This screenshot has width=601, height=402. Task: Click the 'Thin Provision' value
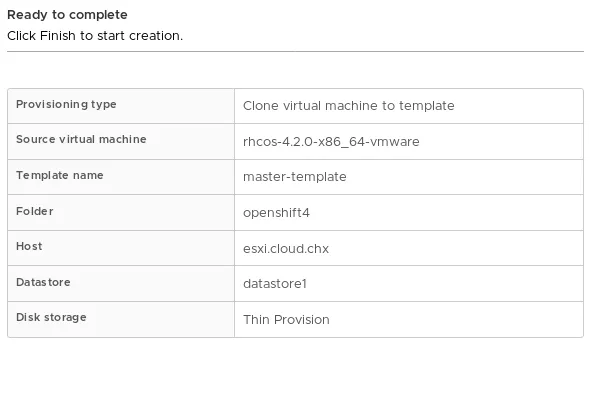pyautogui.click(x=286, y=320)
